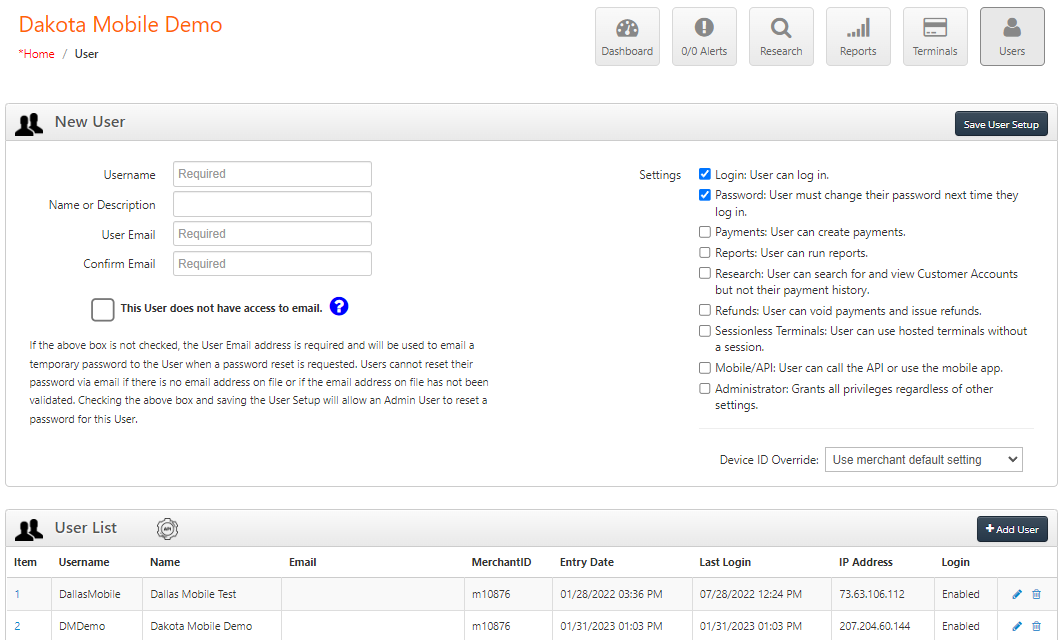Click the help question mark about email access
This screenshot has width=1060, height=640.
click(339, 306)
